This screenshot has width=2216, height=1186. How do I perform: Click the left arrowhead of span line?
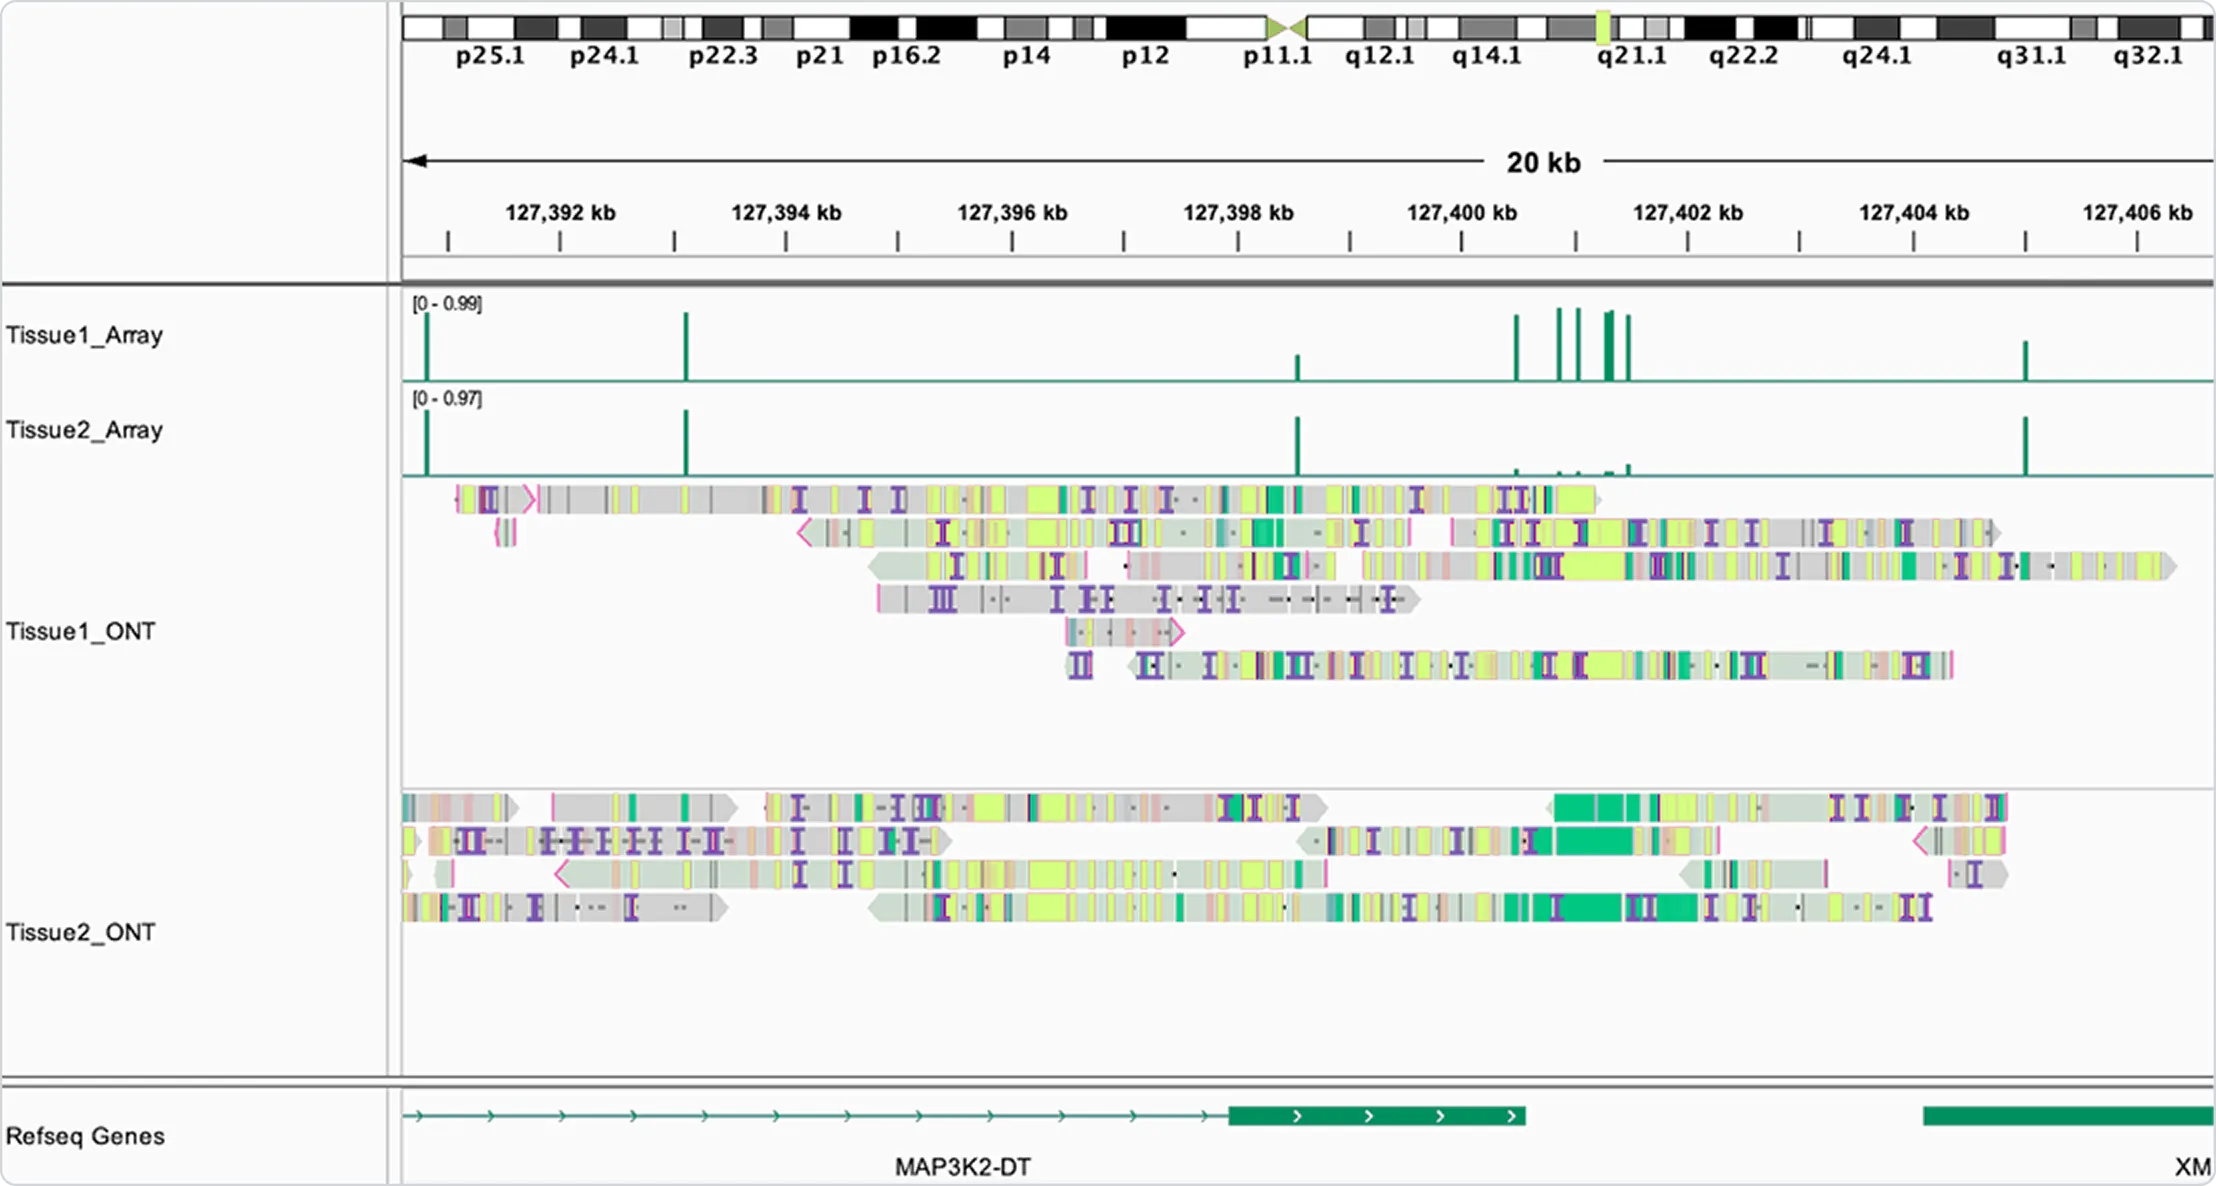point(417,161)
